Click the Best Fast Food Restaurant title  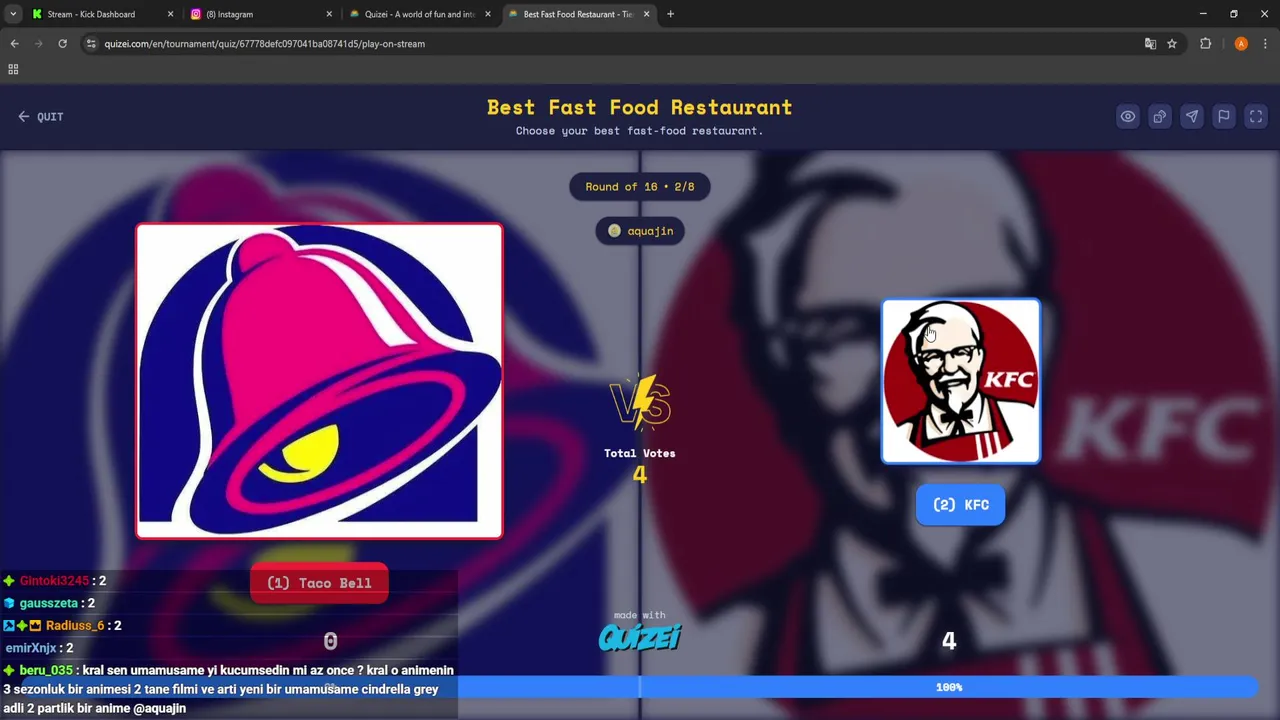640,107
